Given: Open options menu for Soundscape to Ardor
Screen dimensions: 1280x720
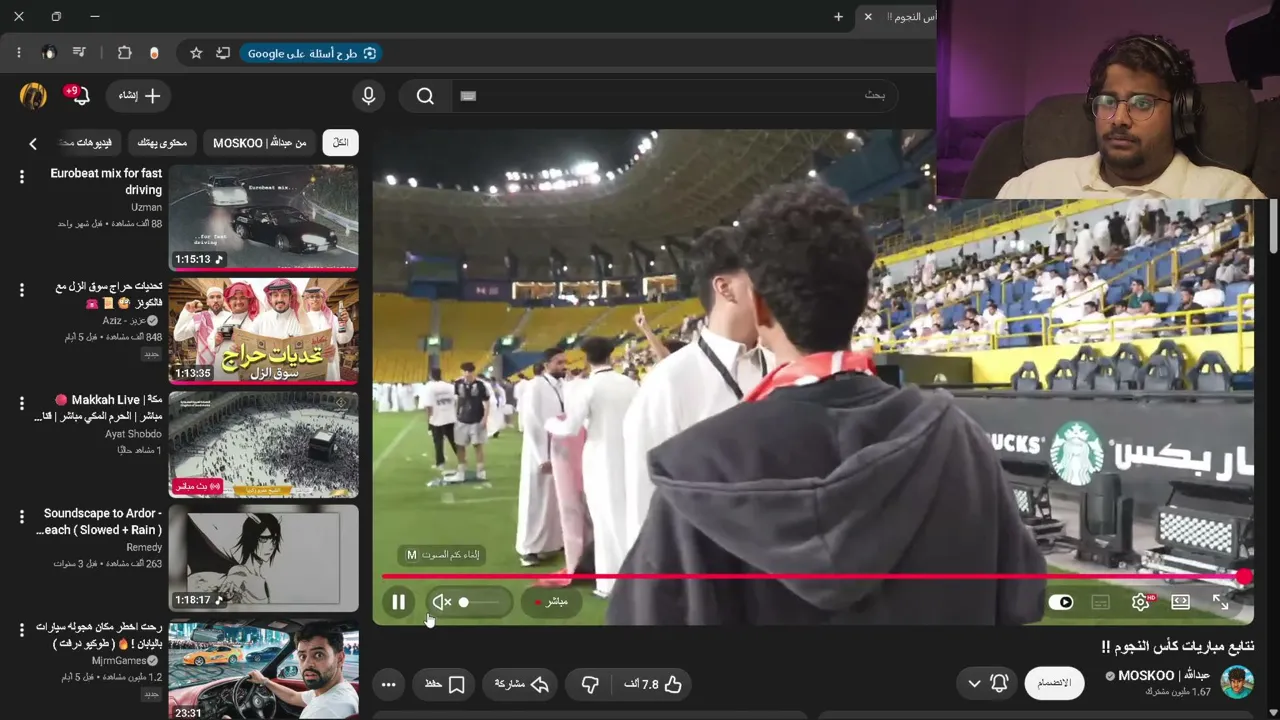Looking at the screenshot, I should tap(21, 517).
